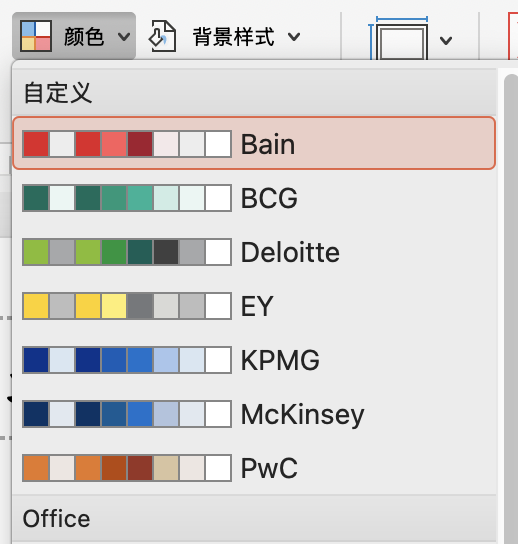Click the 自定义 section header
Image resolution: width=518 pixels, height=544 pixels.
tap(254, 92)
